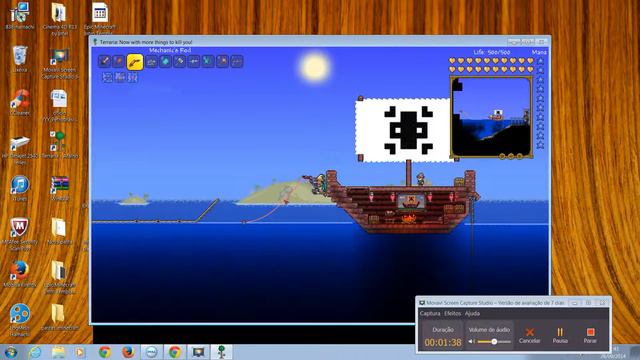Open the Windows Start button
The image size is (640, 360).
coord(11,352)
